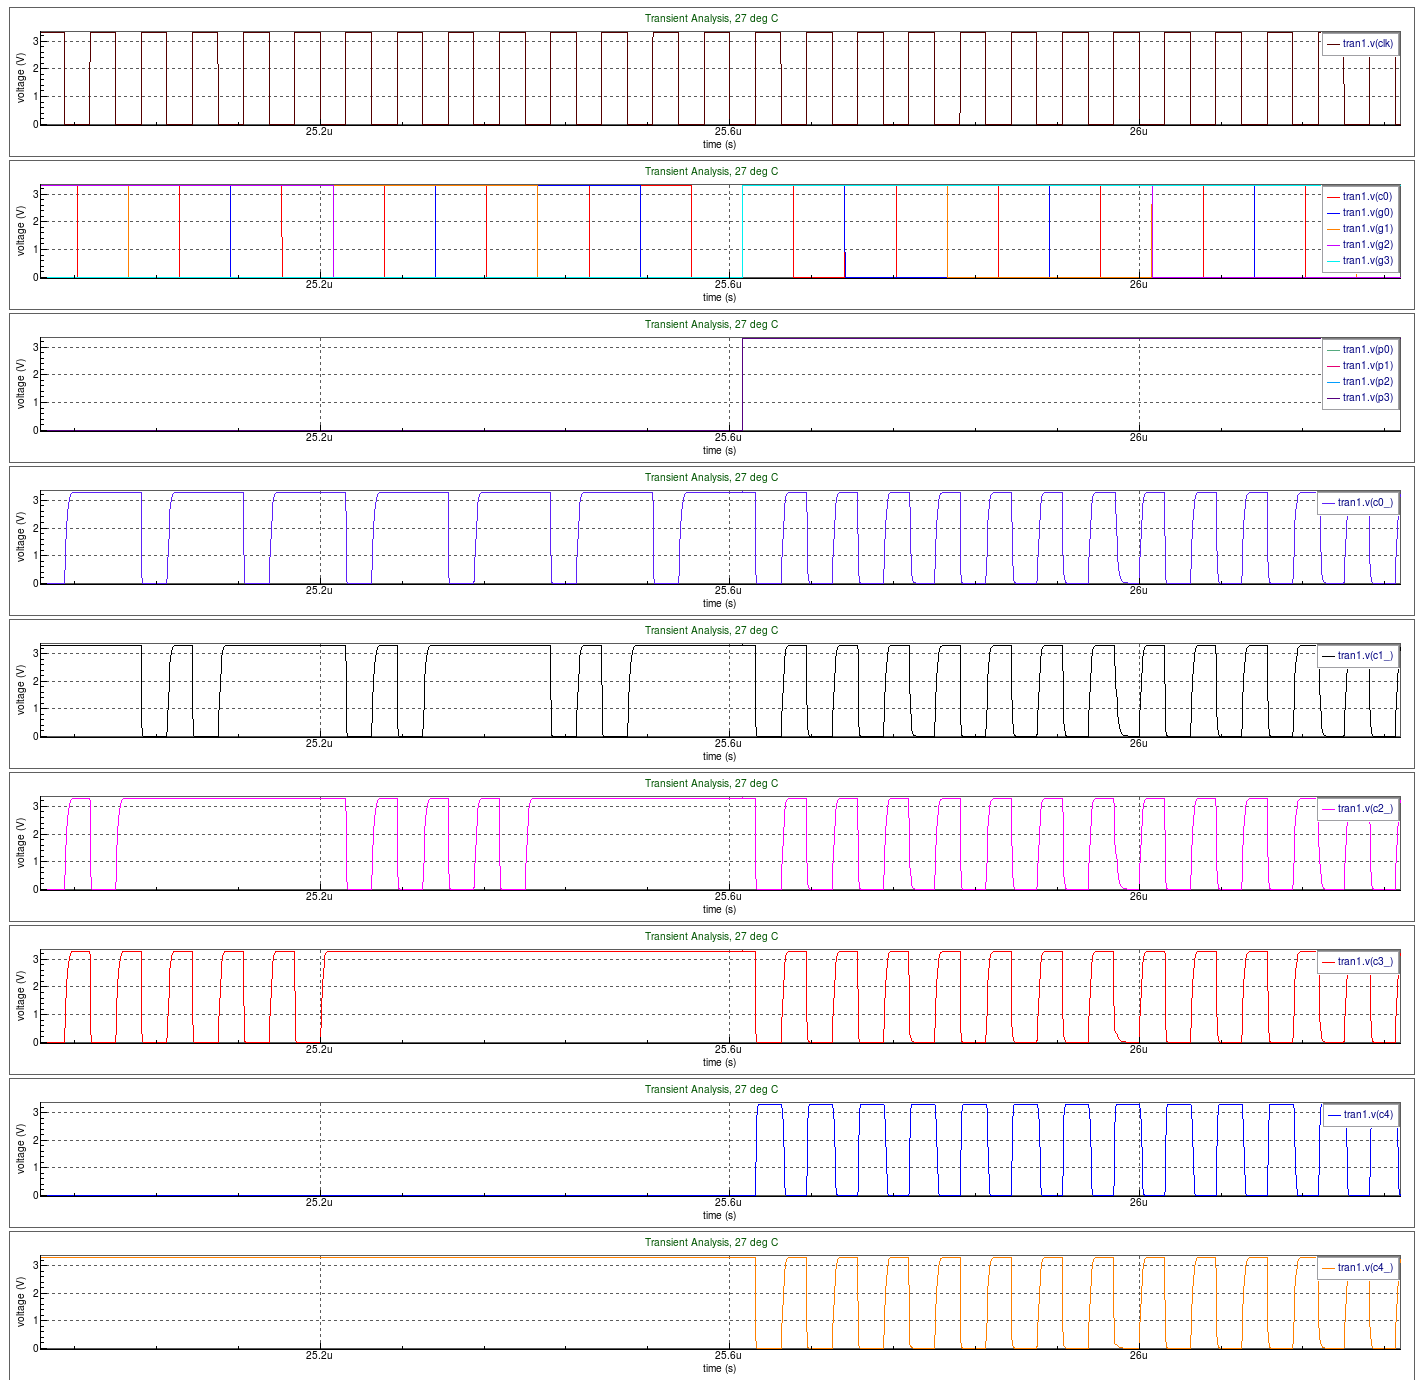
Task: Click the tran1.v(clk) legend entry
Action: coord(1360,44)
